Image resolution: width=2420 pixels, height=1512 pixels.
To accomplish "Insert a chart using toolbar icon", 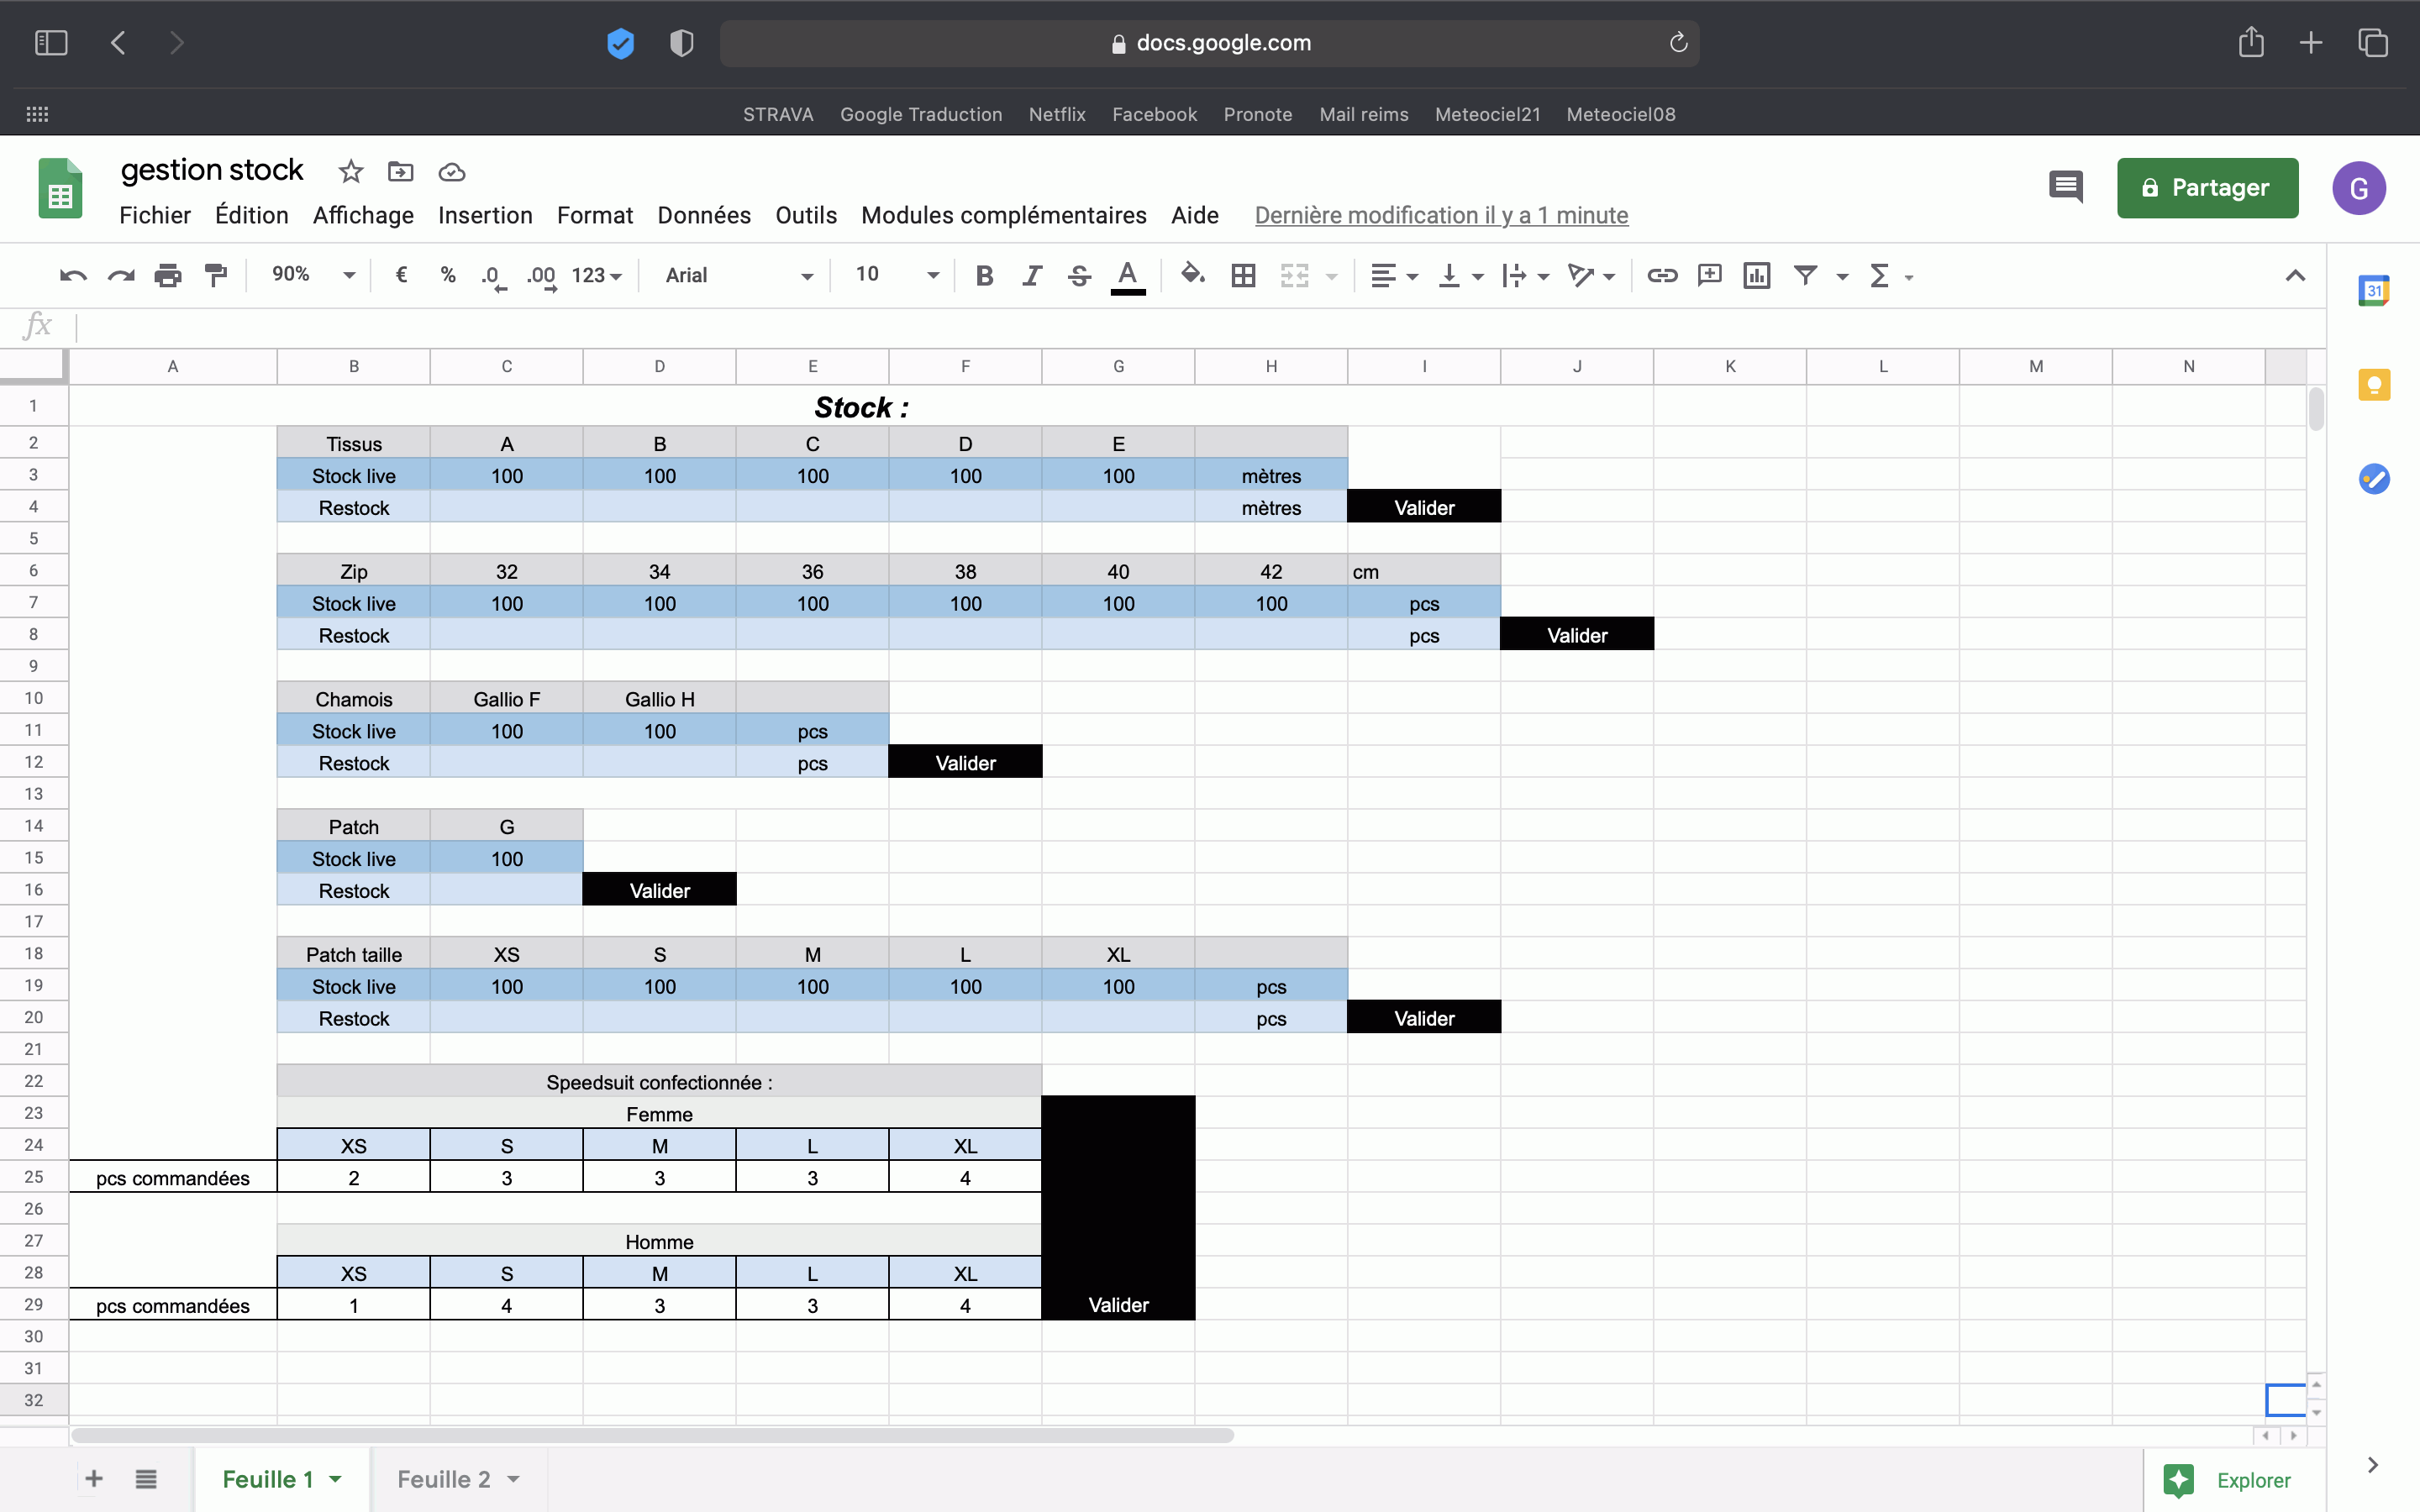I will click(x=1756, y=275).
